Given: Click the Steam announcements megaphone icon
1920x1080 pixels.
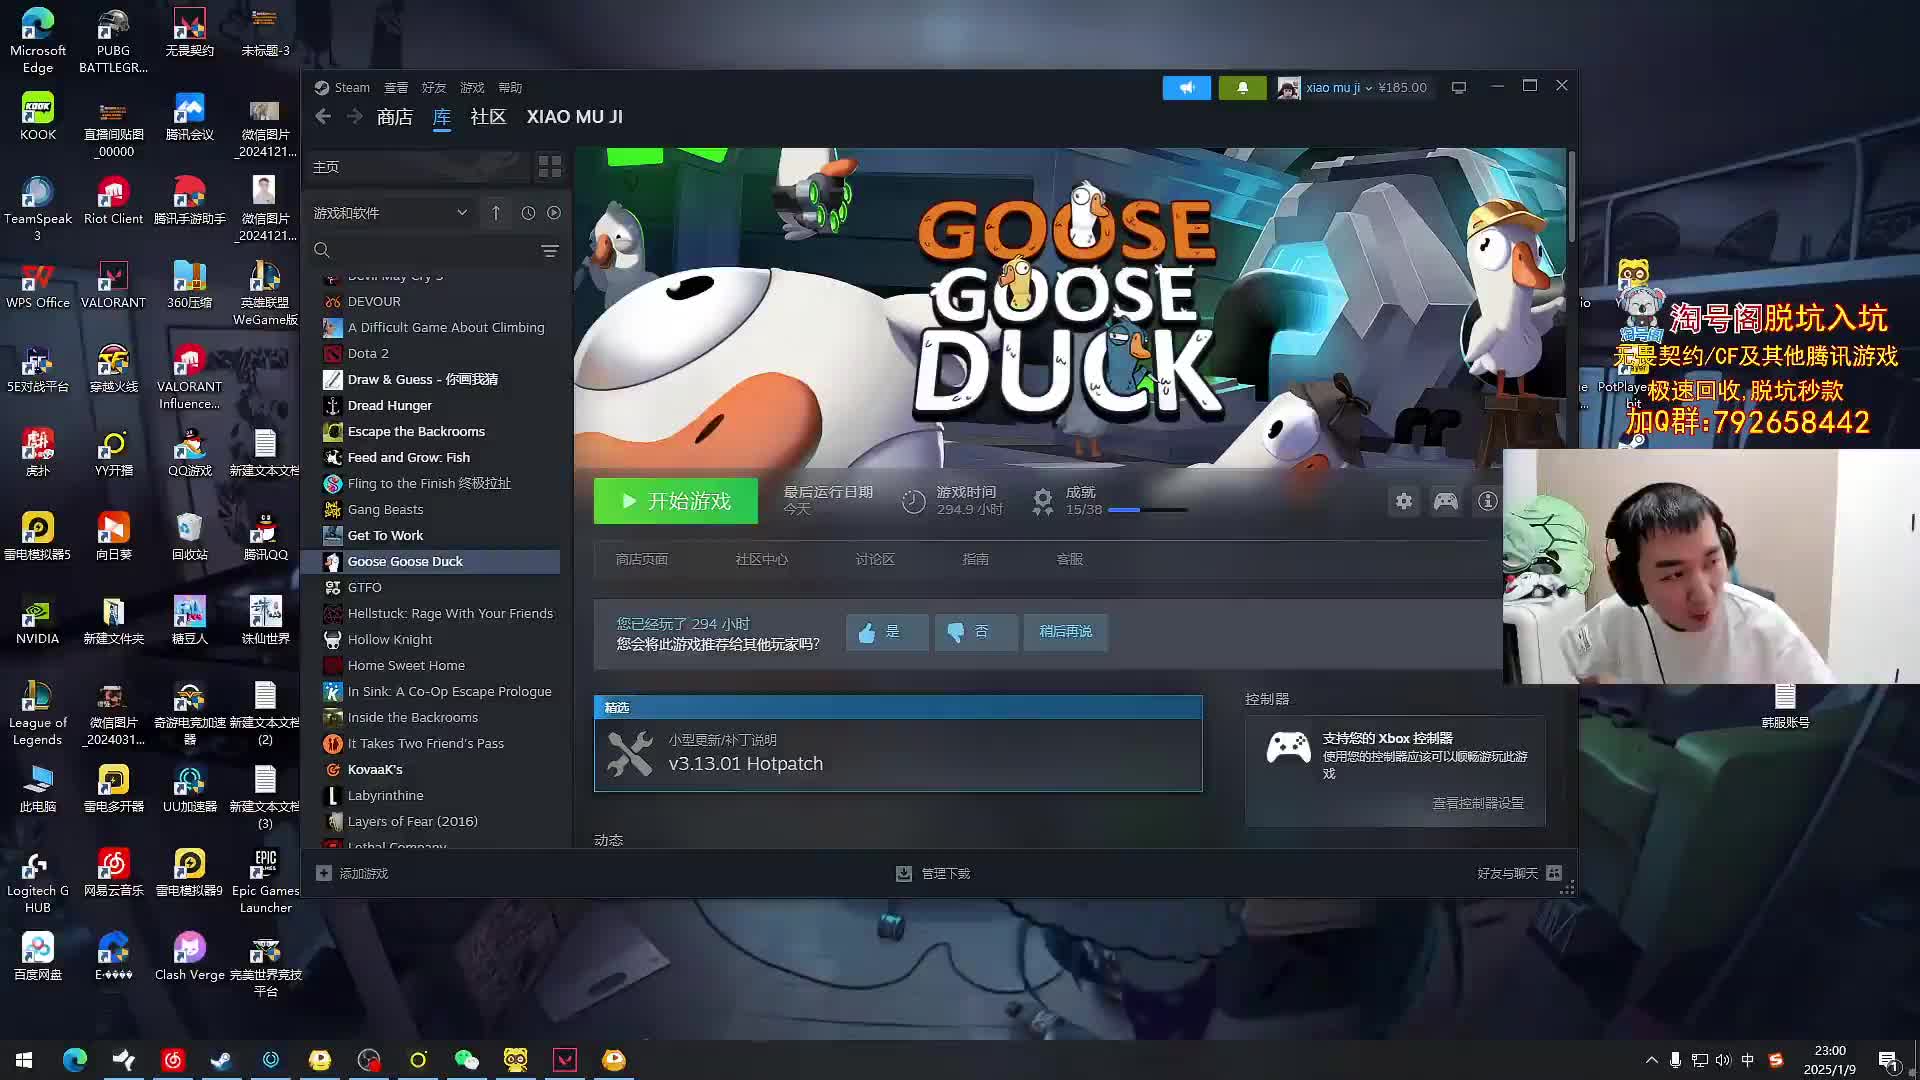Looking at the screenshot, I should coord(1186,88).
